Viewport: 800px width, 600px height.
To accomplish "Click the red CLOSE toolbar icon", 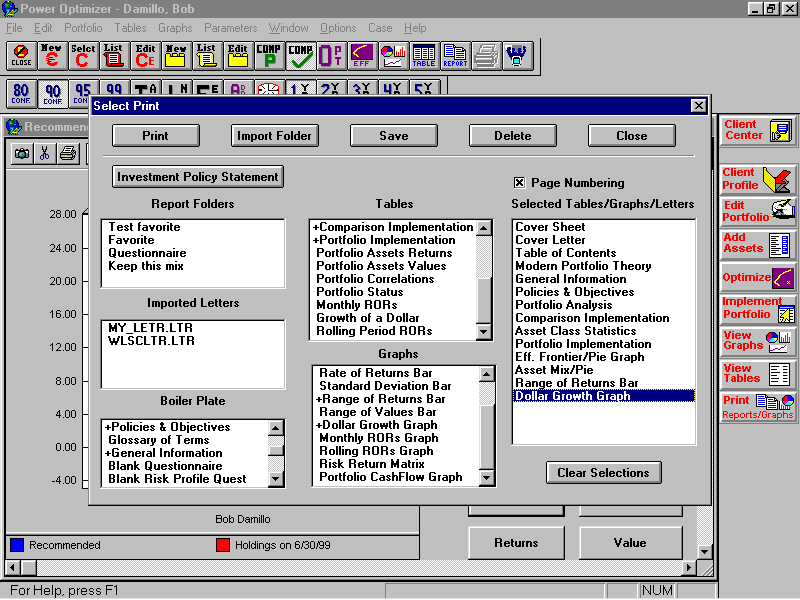I will 21,56.
